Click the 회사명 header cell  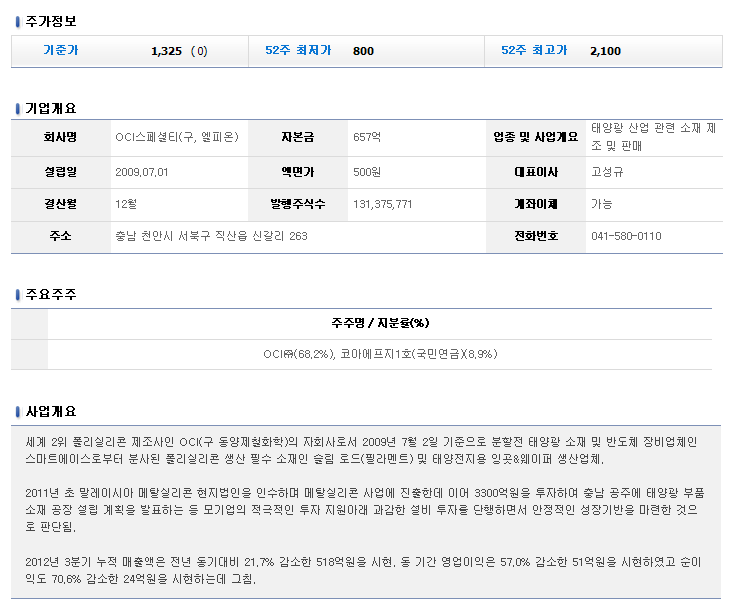[x=61, y=138]
